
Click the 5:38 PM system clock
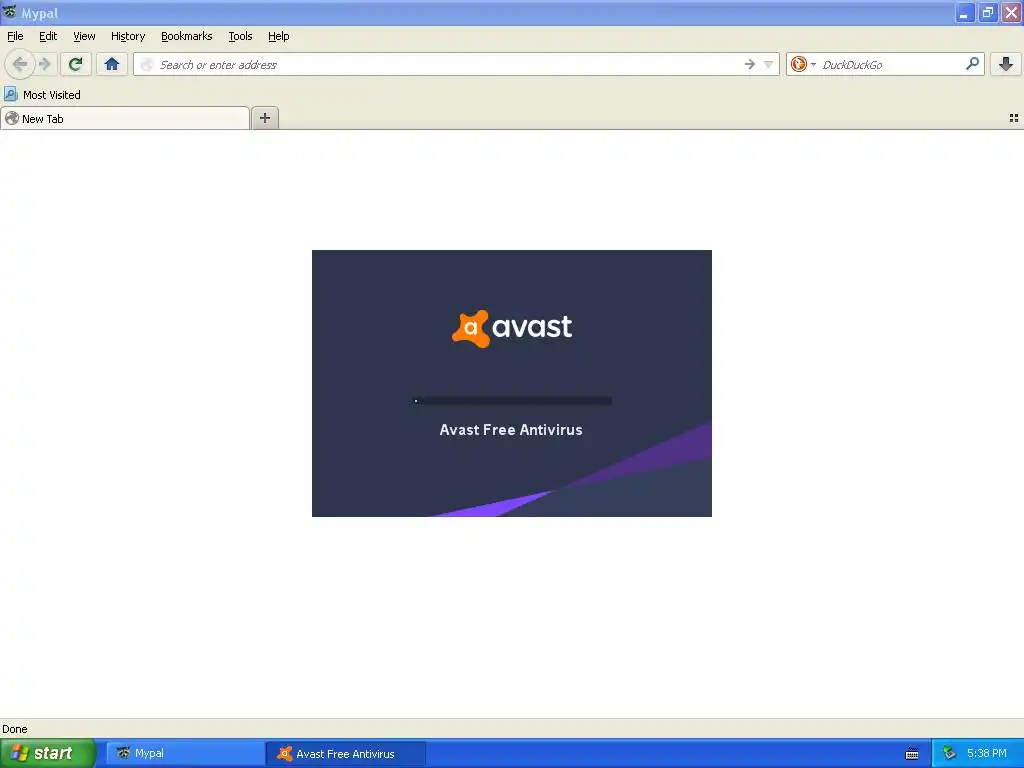986,754
